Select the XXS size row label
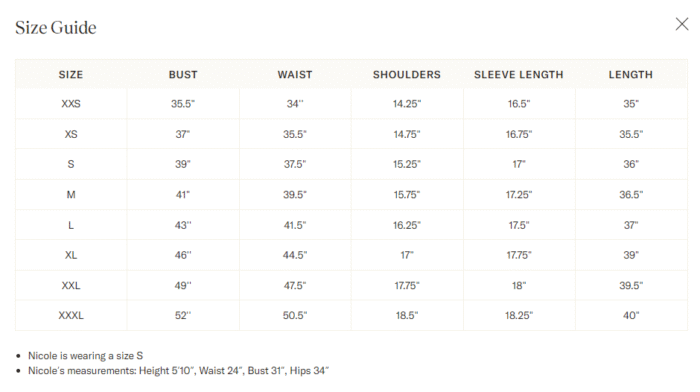The image size is (700, 392). [x=71, y=104]
